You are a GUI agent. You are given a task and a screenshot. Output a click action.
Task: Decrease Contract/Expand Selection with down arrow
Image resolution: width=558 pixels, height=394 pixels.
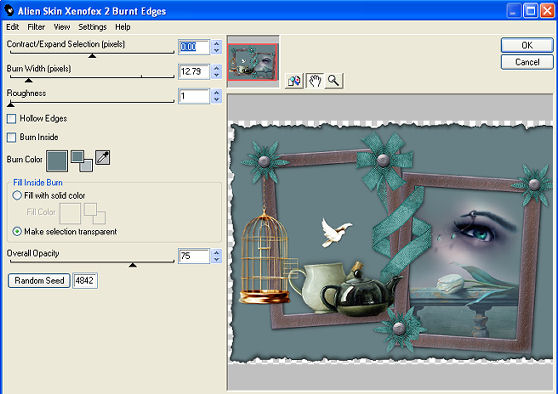[216, 51]
